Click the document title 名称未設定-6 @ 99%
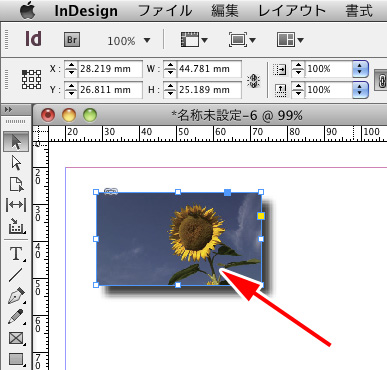This screenshot has width=387, height=370. click(237, 116)
